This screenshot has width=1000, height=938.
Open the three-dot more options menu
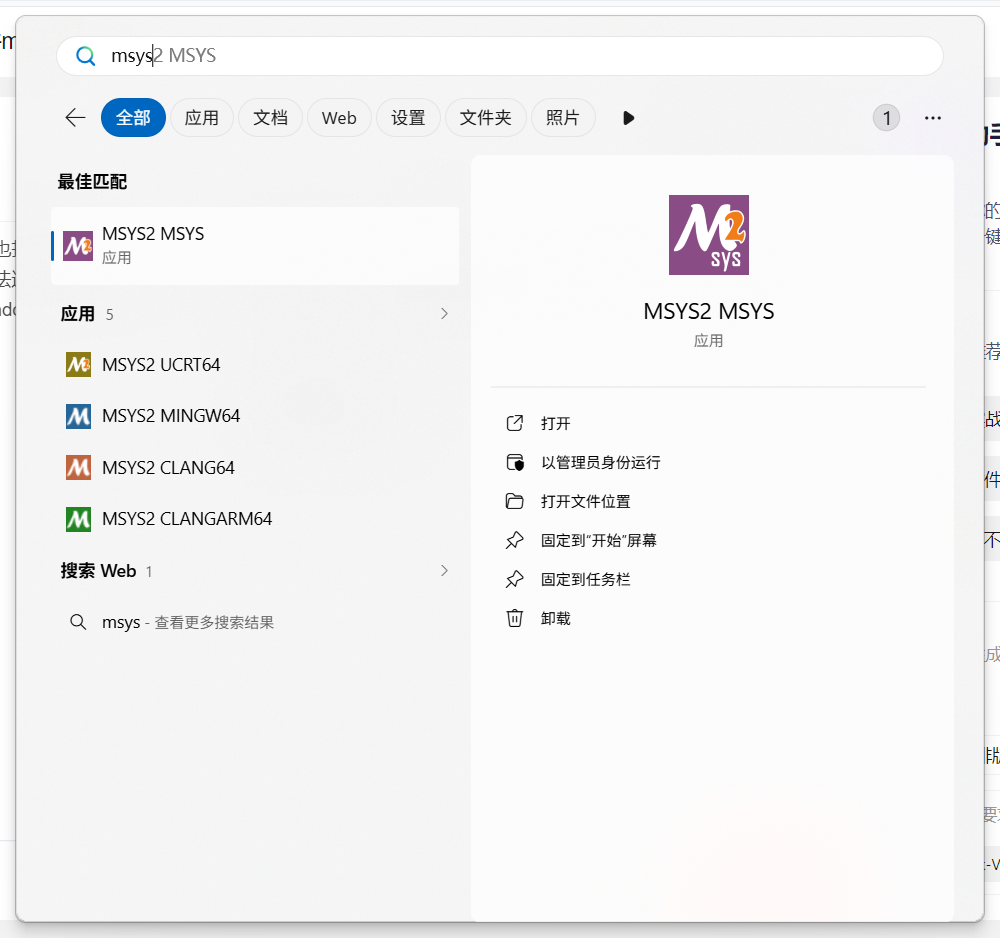(932, 118)
